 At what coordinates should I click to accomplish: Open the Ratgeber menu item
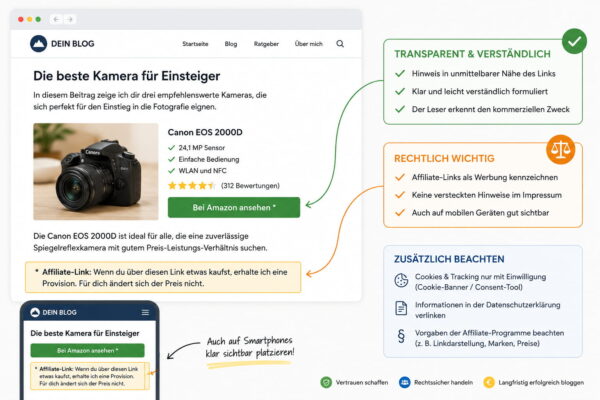pyautogui.click(x=266, y=44)
